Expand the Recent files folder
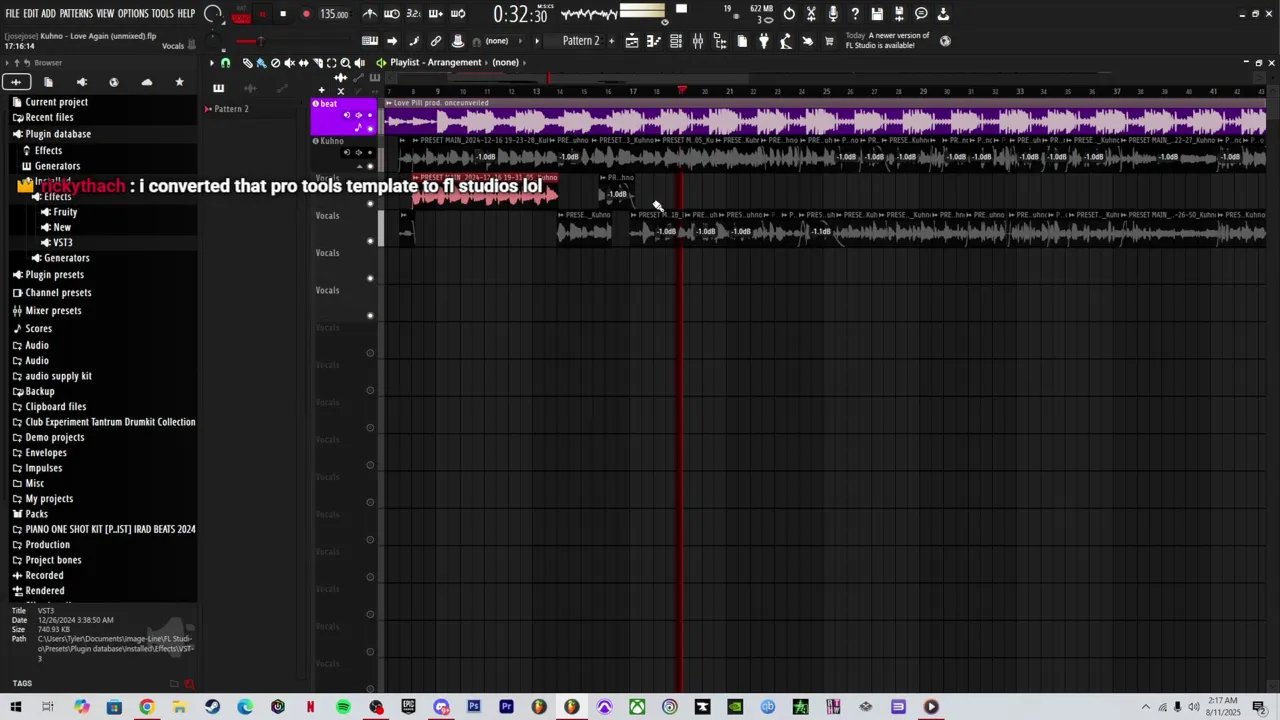This screenshot has height=720, width=1280. (49, 117)
